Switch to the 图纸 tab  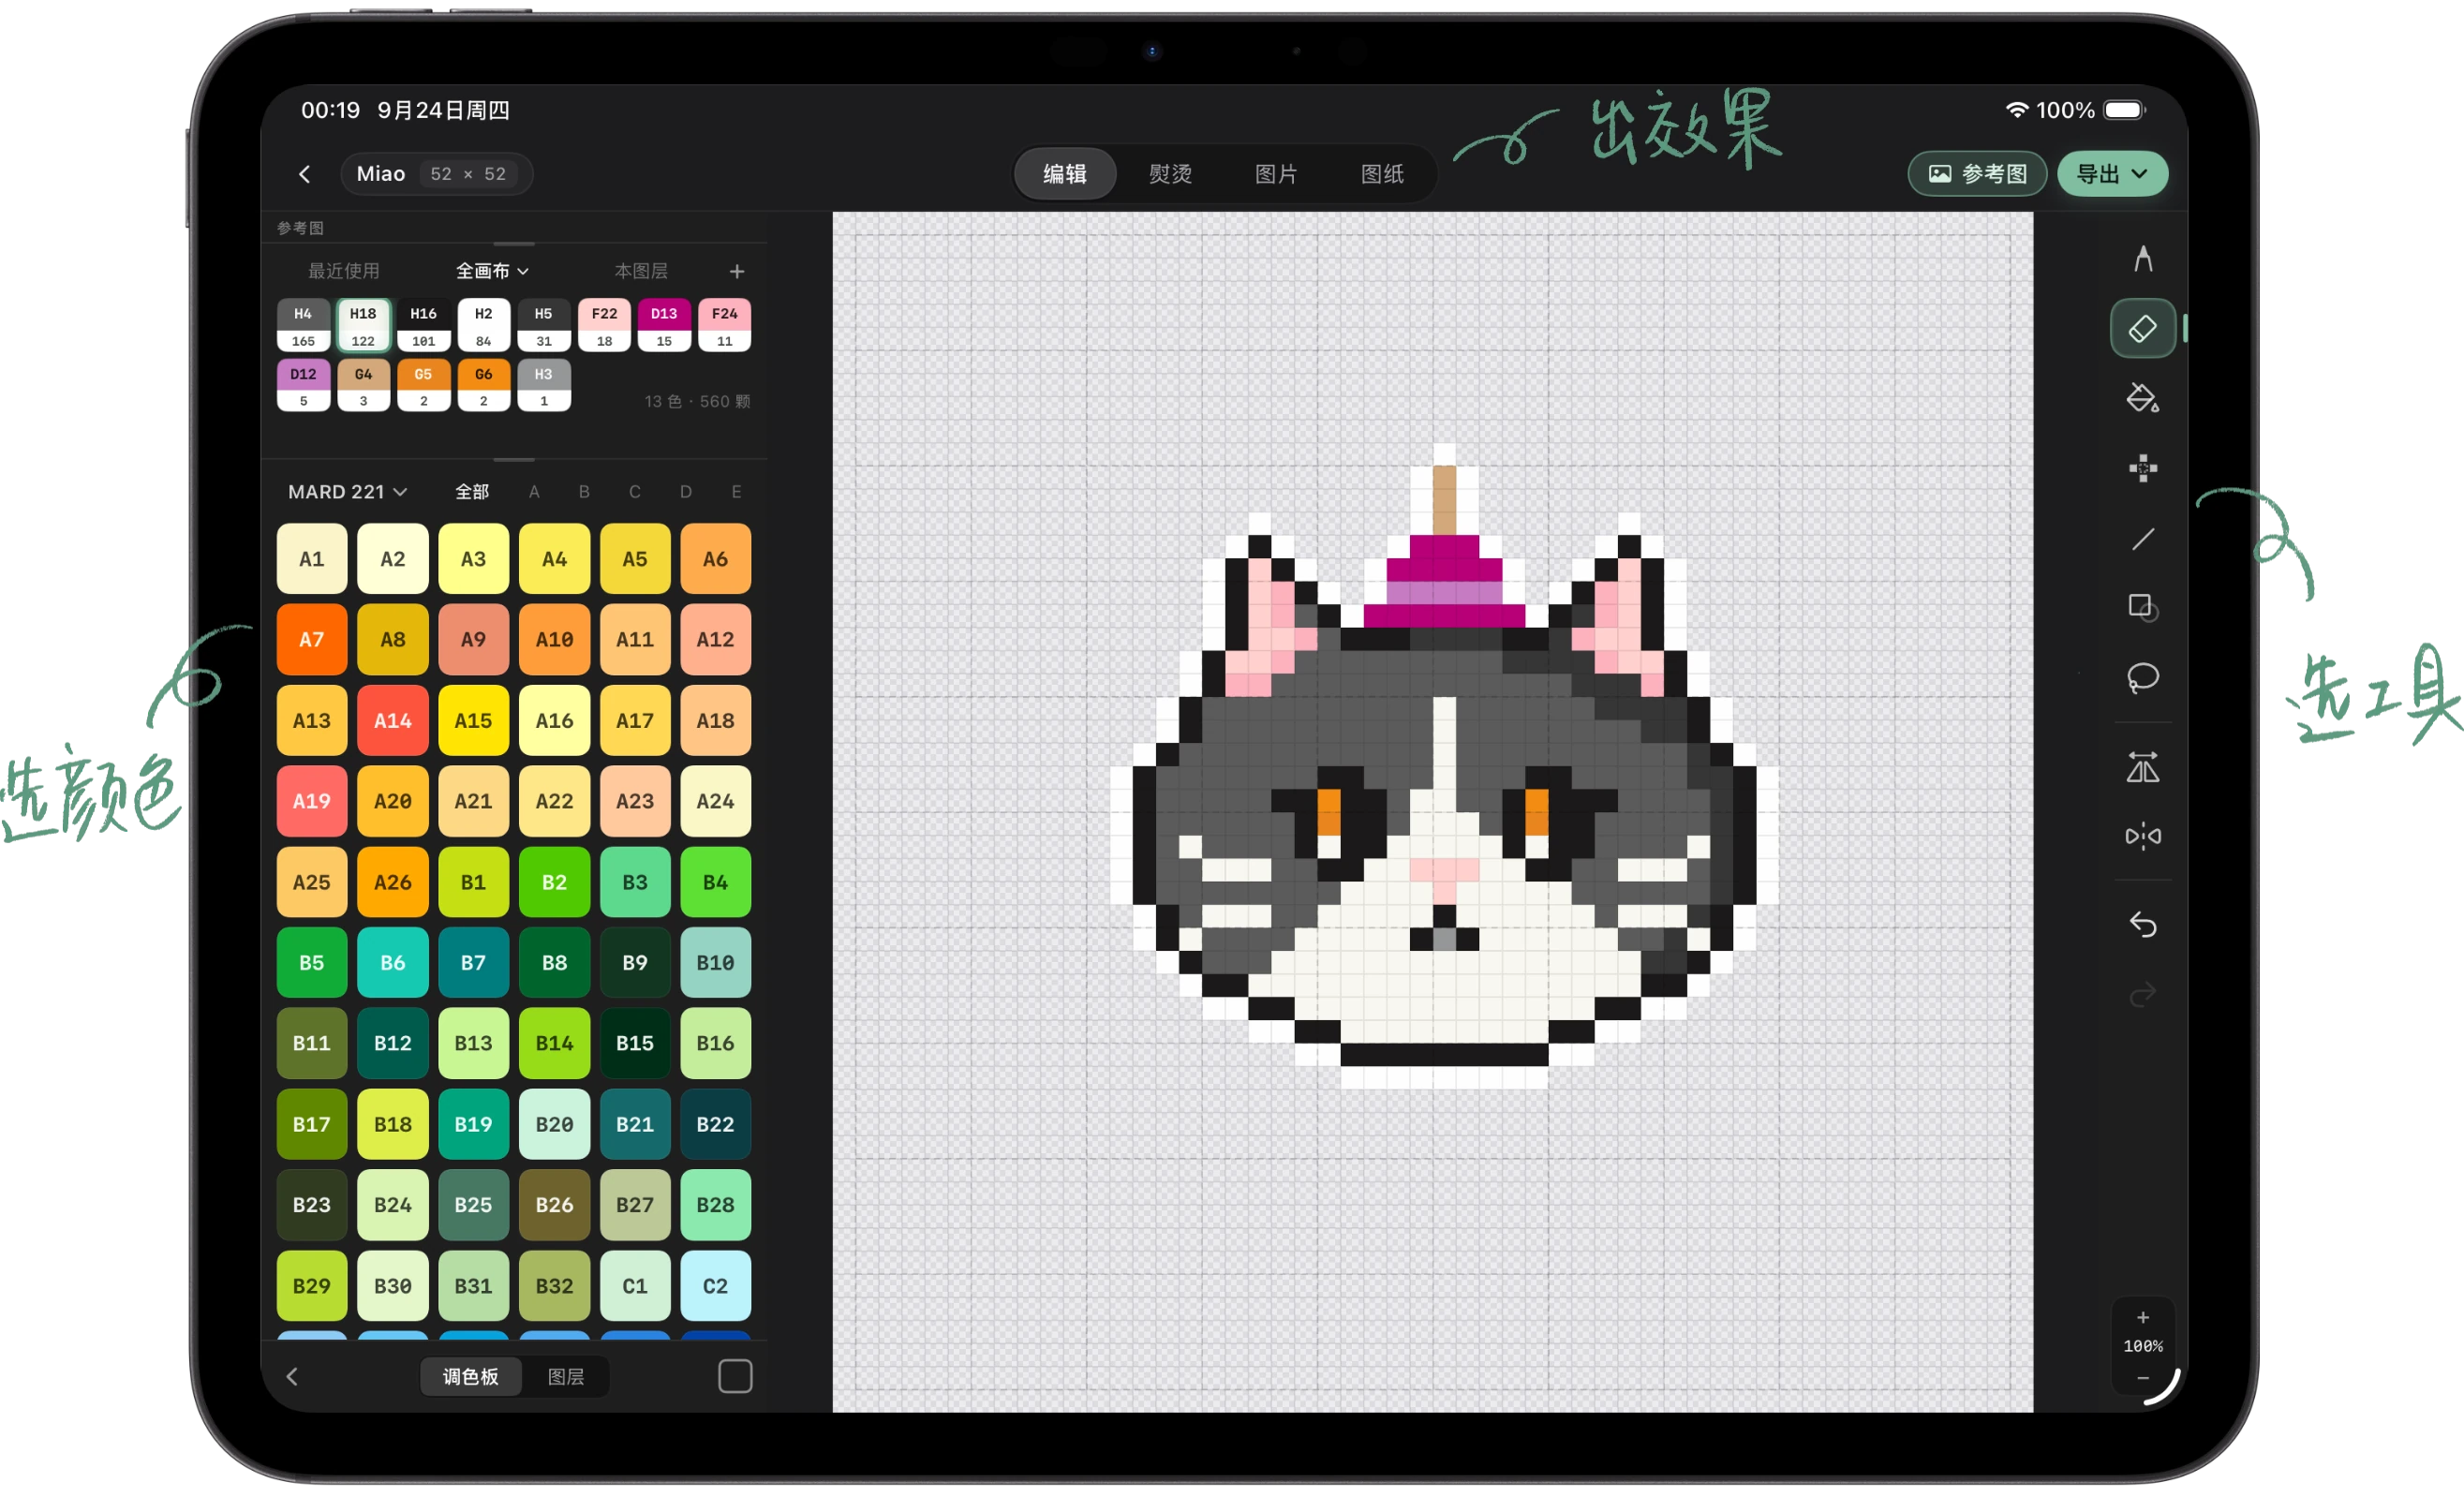pos(1382,174)
